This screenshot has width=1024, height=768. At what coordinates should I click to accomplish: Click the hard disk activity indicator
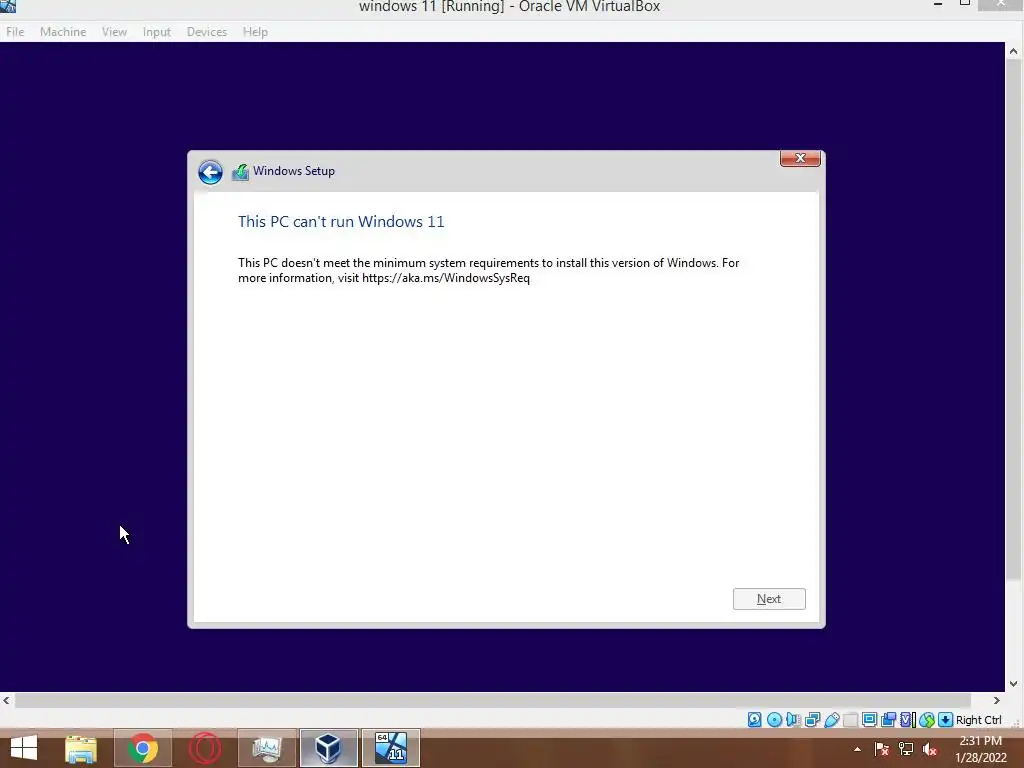[754, 720]
